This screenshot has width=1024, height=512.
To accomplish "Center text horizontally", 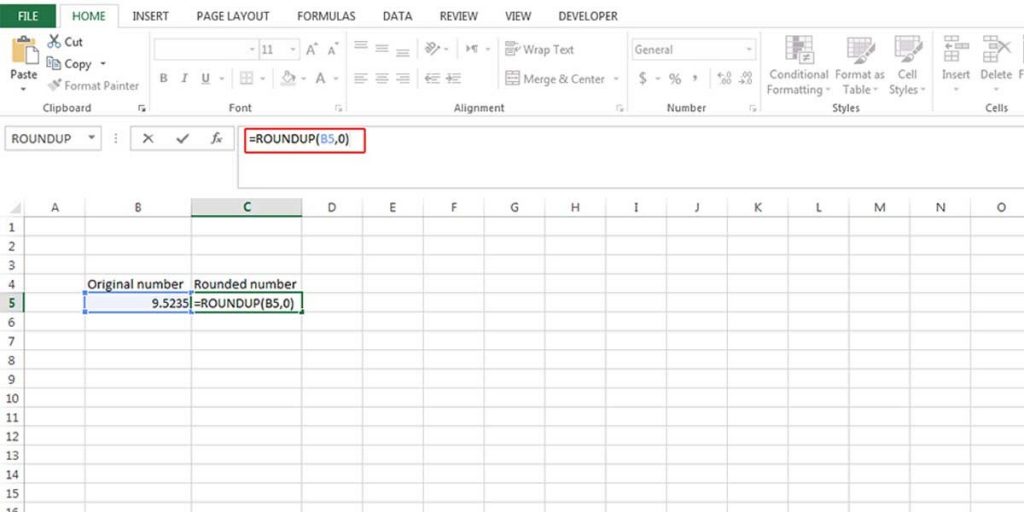I will [x=382, y=78].
